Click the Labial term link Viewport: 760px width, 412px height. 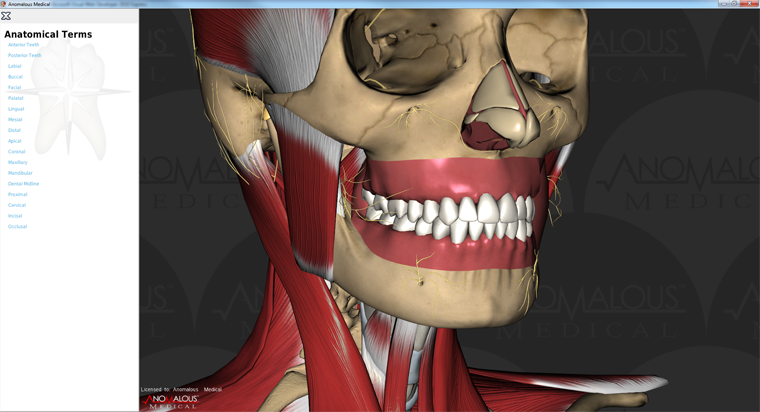(x=15, y=66)
